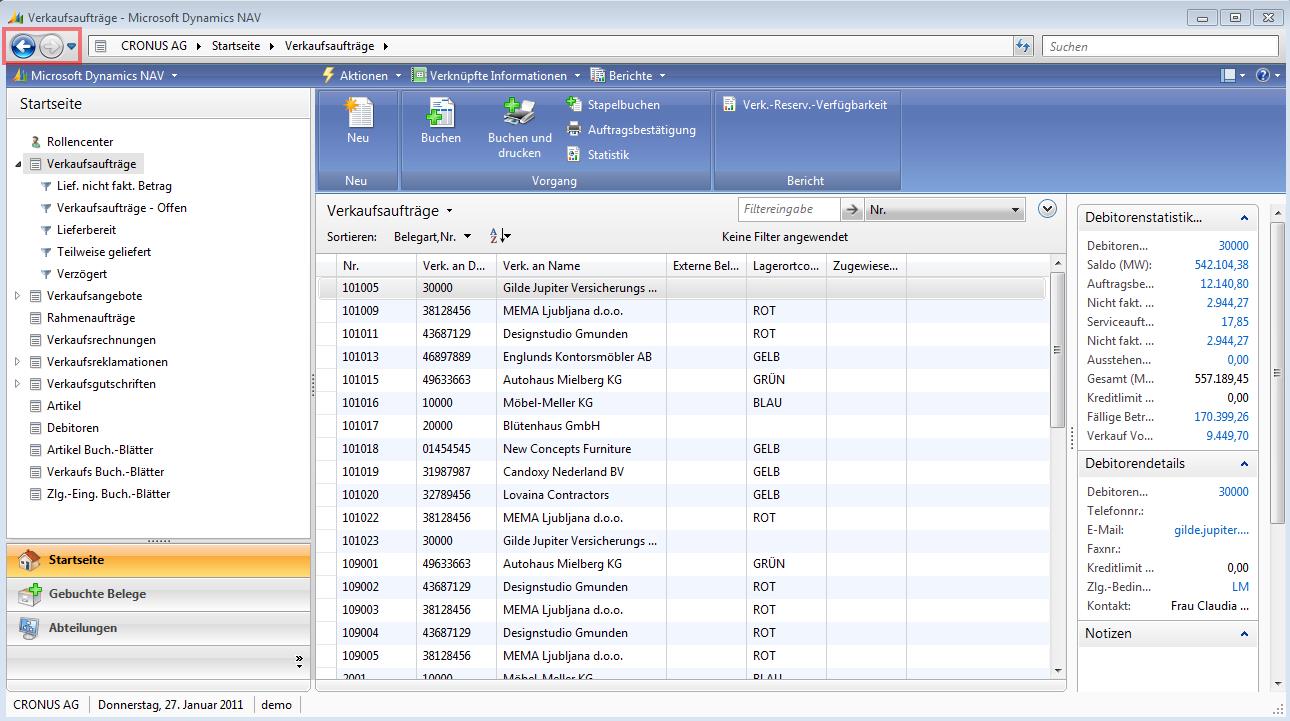This screenshot has width=1290, height=721.
Task: Collapse the Verkaufsaufträge tree node
Action: click(17, 164)
